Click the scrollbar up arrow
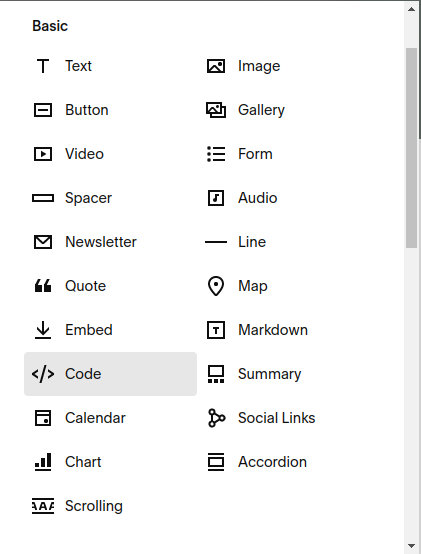Screen dimensions: 421x554 click(x=411, y=9)
